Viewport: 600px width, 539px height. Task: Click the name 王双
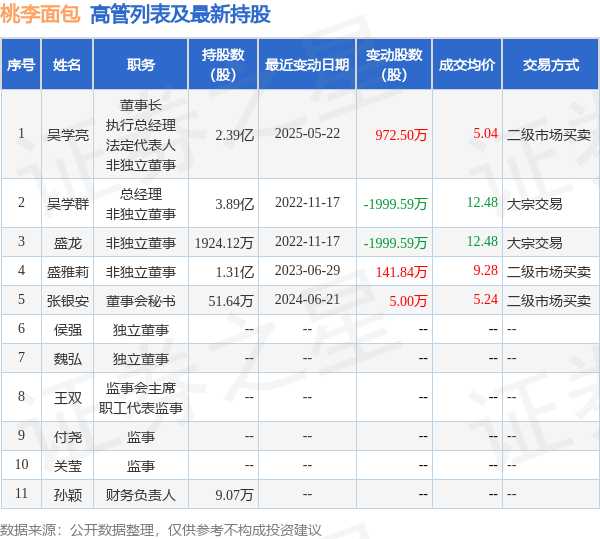68,398
